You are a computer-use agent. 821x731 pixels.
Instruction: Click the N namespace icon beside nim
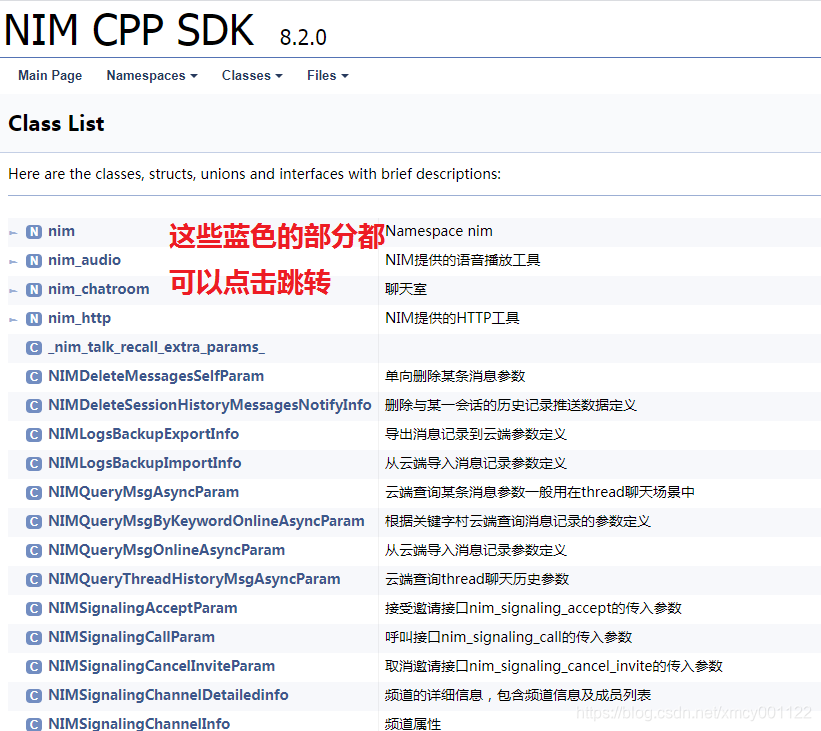pos(34,232)
